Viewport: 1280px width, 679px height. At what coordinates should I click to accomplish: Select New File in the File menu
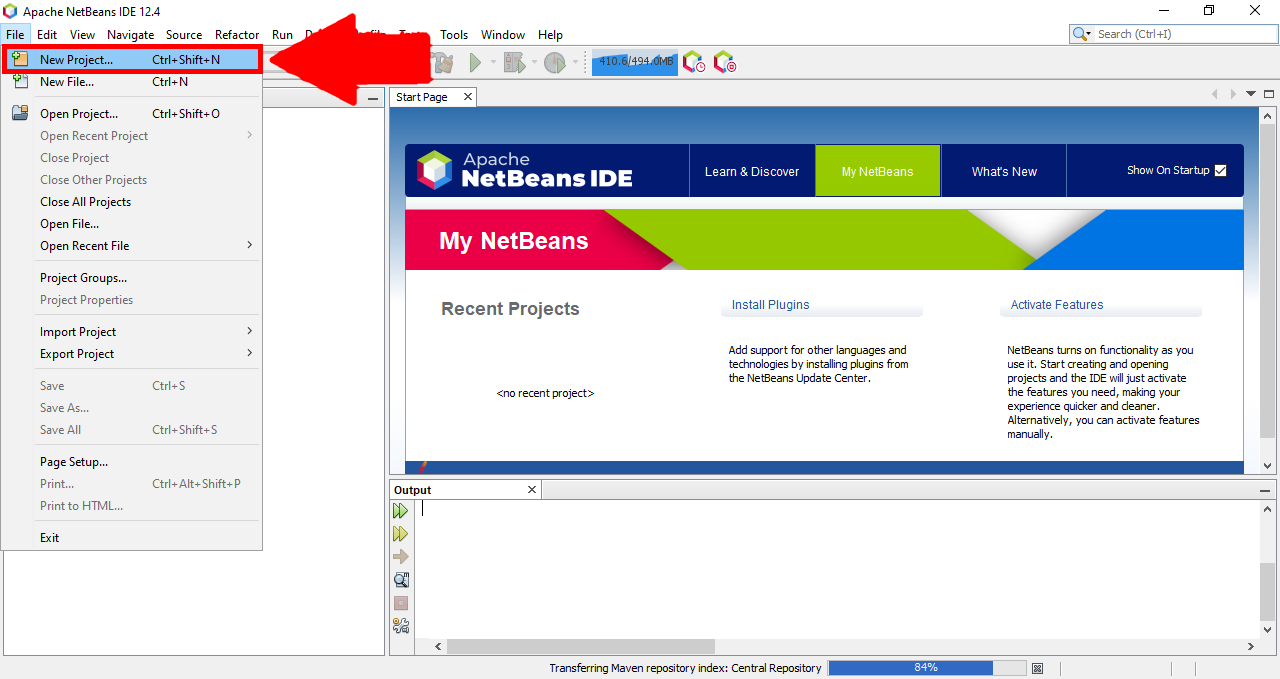[132, 82]
